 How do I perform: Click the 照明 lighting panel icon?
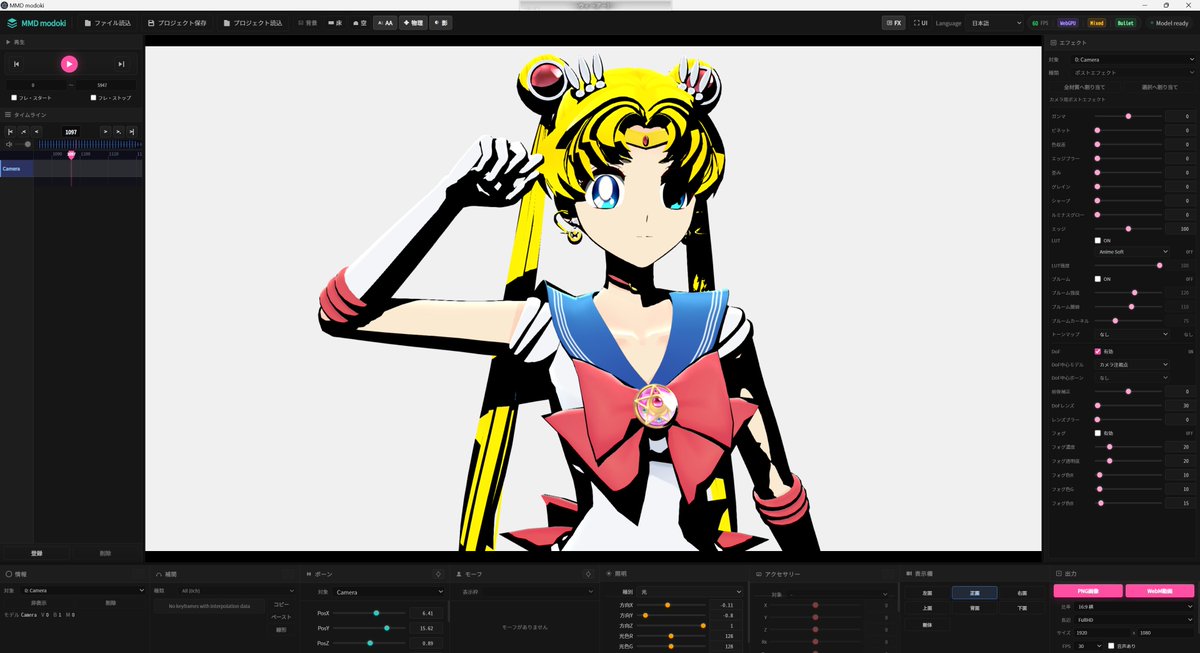(x=610, y=574)
